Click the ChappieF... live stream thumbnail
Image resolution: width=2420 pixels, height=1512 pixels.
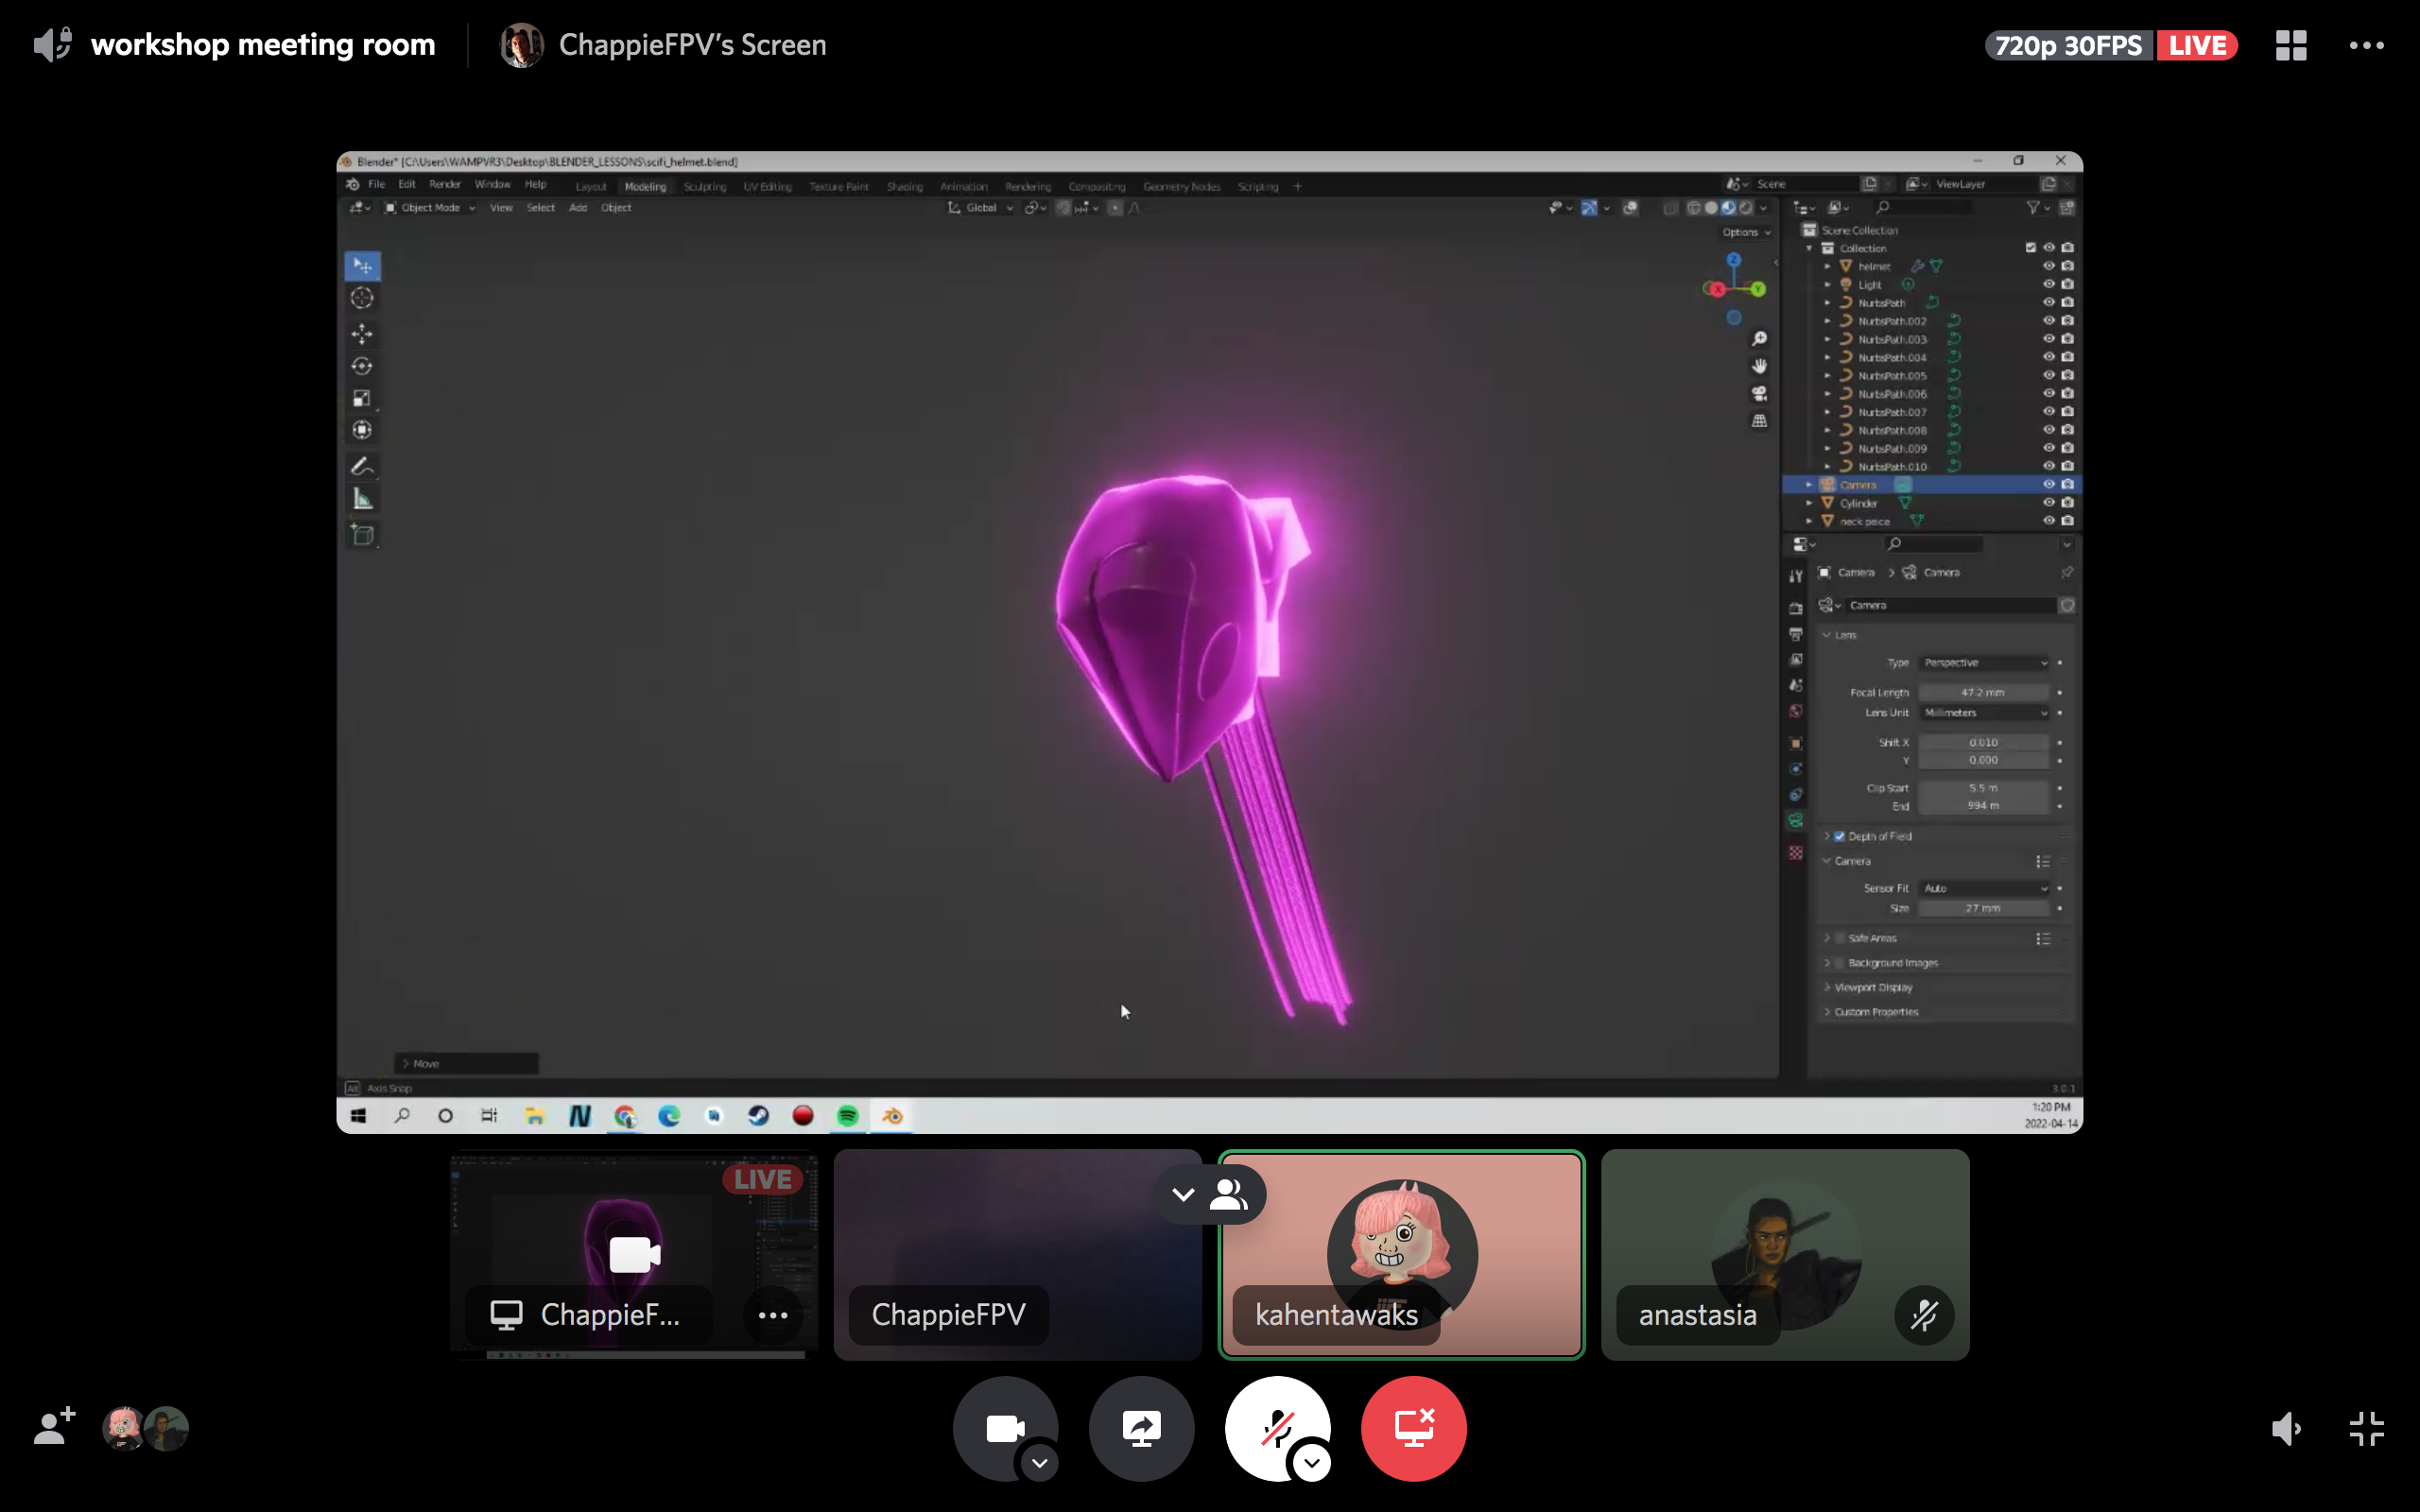click(x=634, y=1254)
